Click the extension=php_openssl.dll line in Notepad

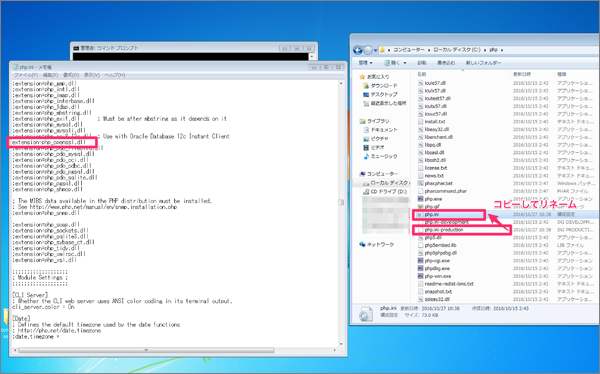pos(48,142)
